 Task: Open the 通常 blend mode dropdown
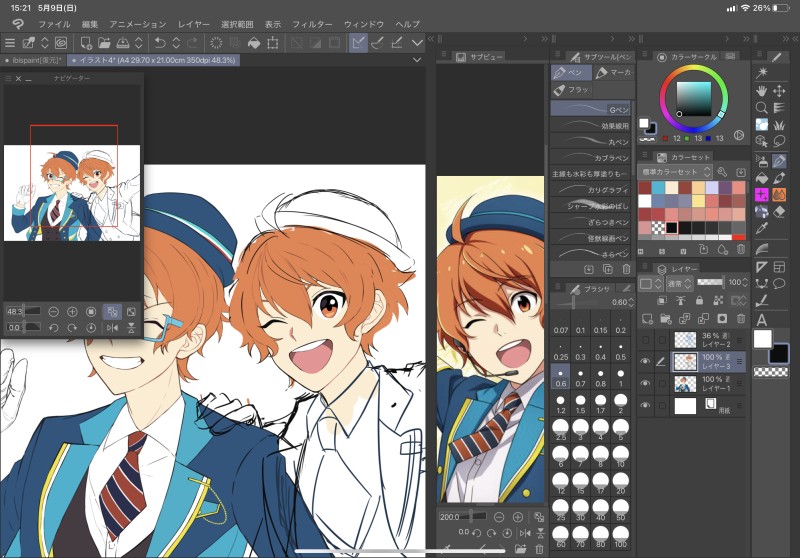click(677, 283)
